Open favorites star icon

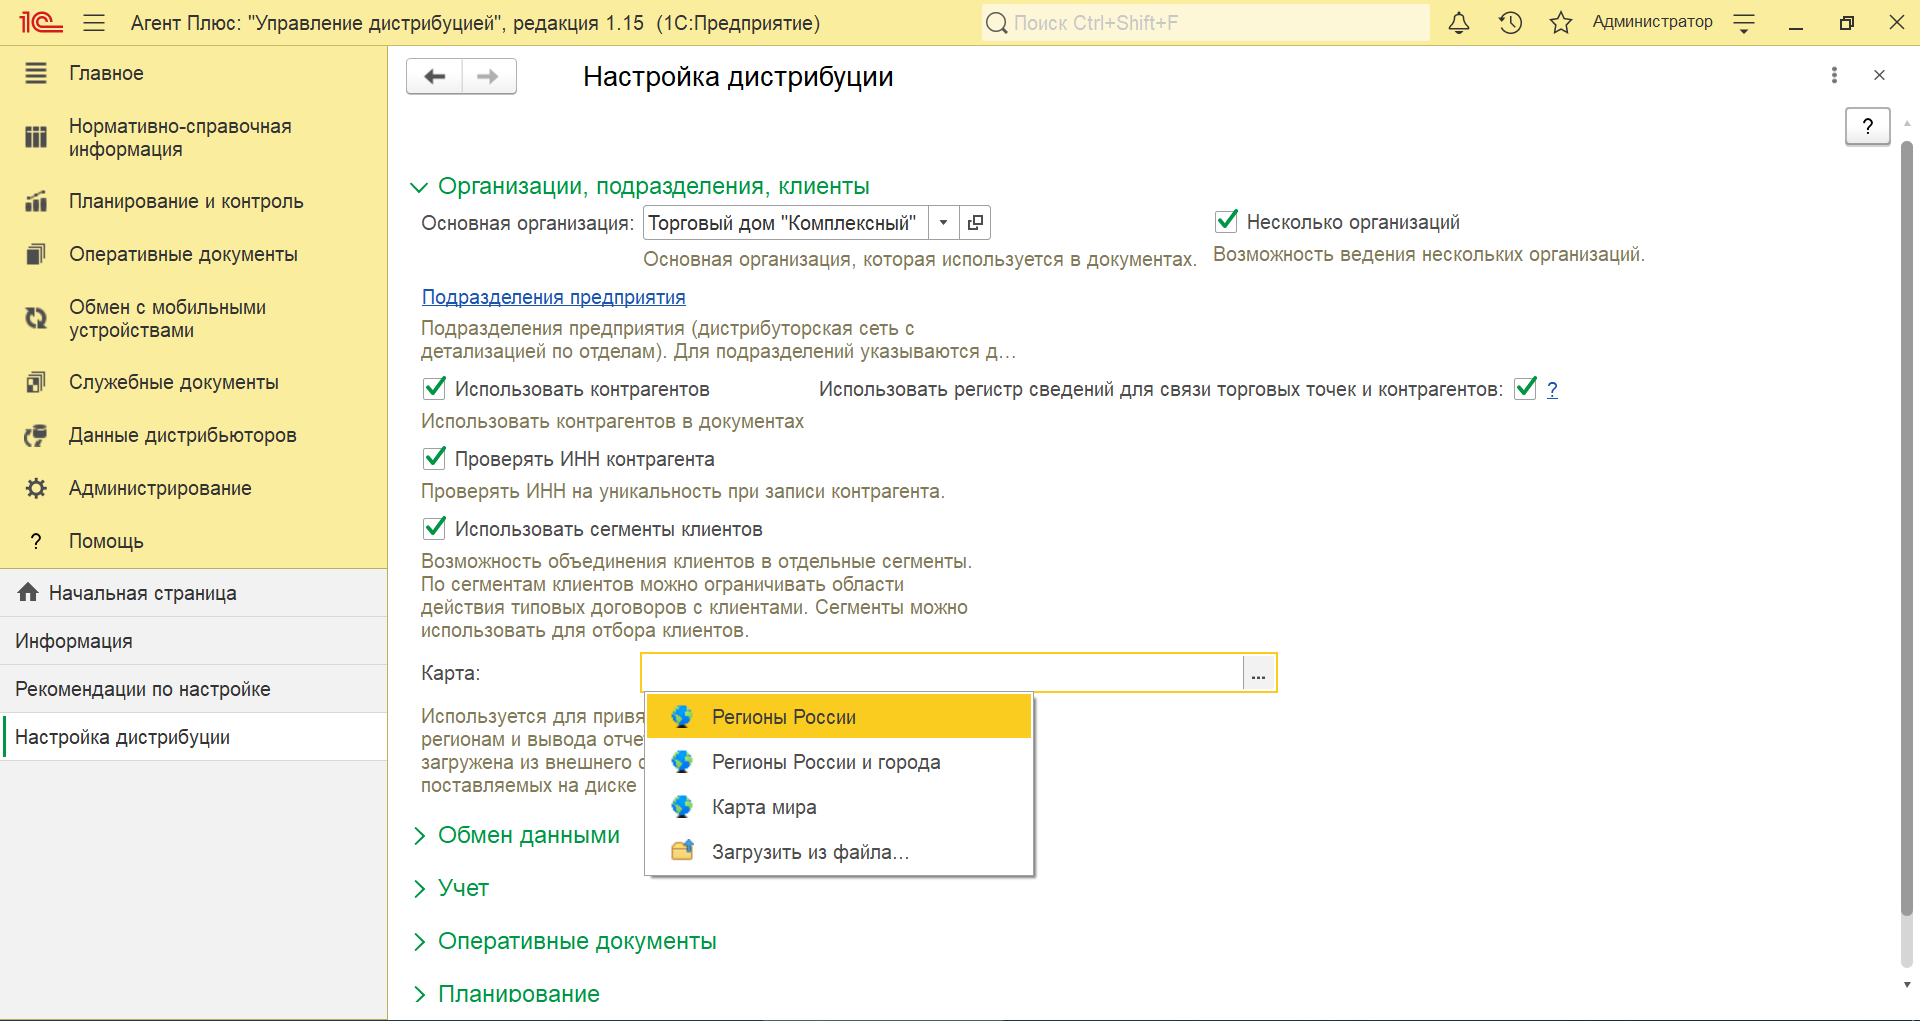tap(1561, 22)
